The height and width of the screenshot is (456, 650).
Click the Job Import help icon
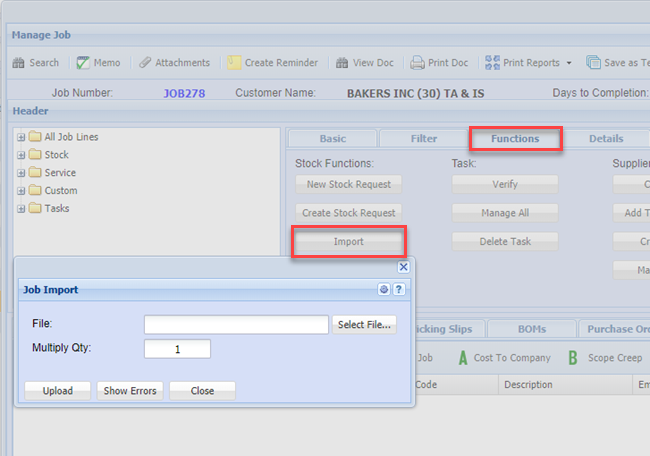click(399, 290)
